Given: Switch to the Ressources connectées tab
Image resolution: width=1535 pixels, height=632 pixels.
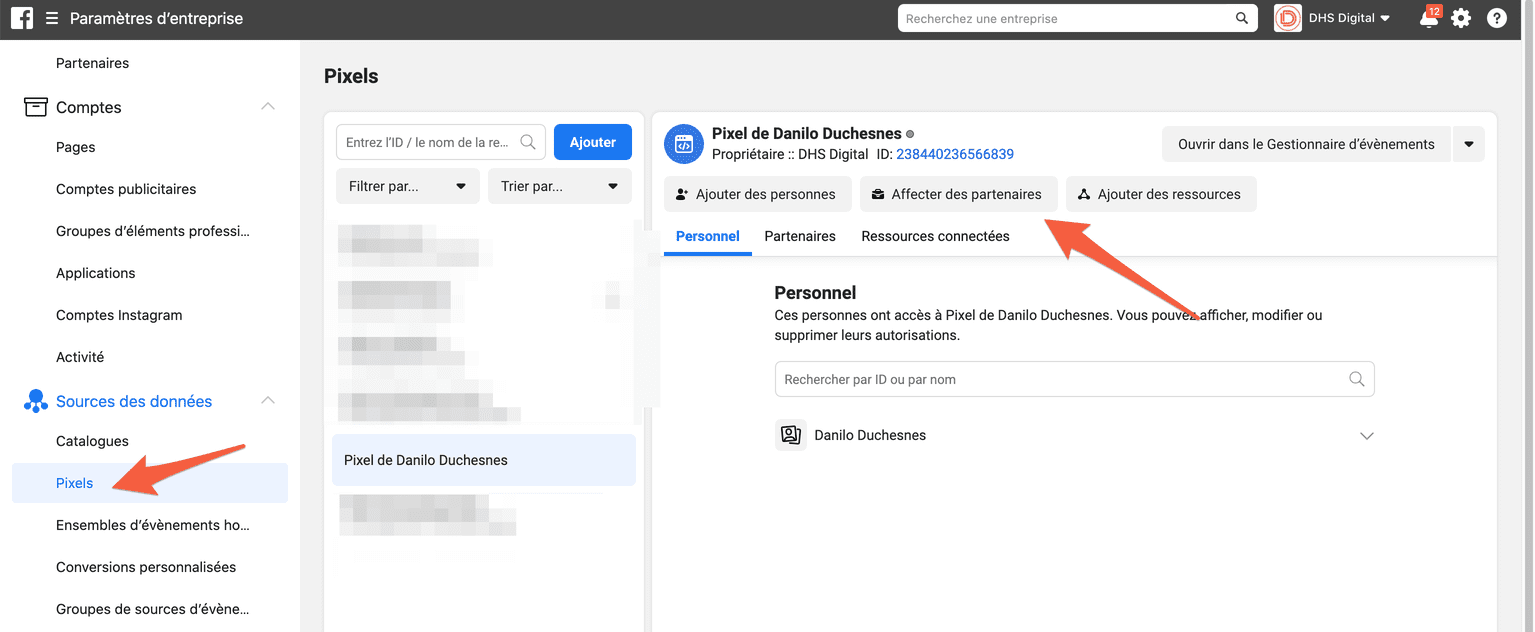Looking at the screenshot, I should [x=935, y=236].
